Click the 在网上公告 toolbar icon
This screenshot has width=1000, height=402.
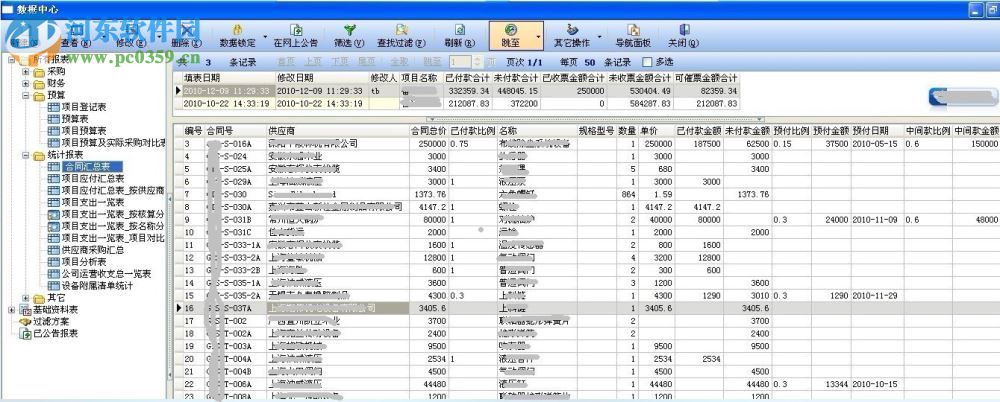point(295,30)
